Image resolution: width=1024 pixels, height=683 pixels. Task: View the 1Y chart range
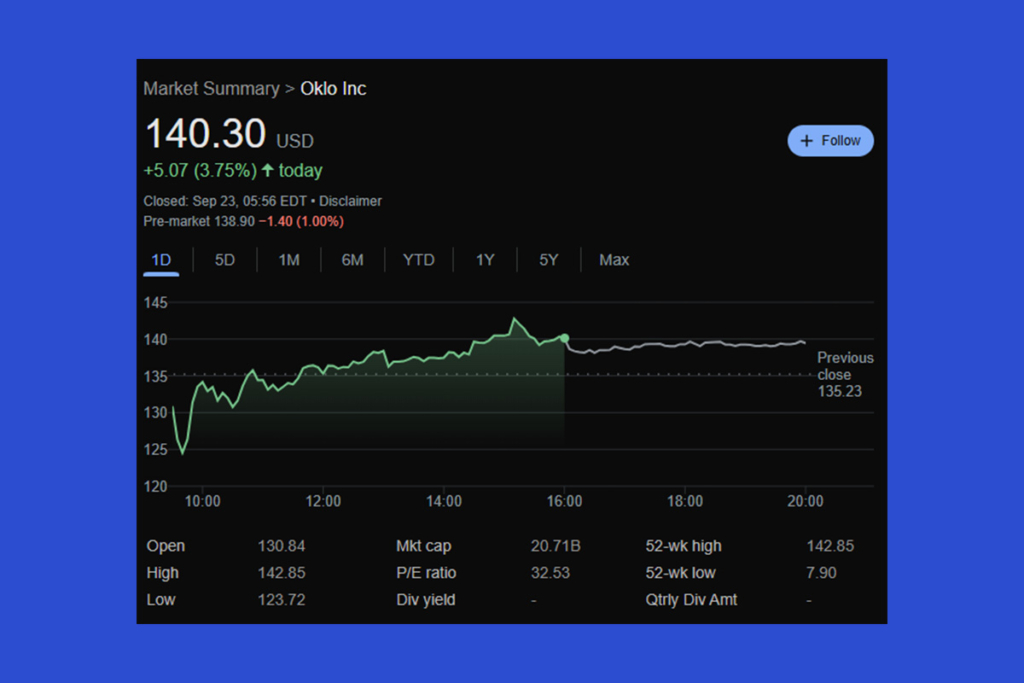click(x=485, y=260)
